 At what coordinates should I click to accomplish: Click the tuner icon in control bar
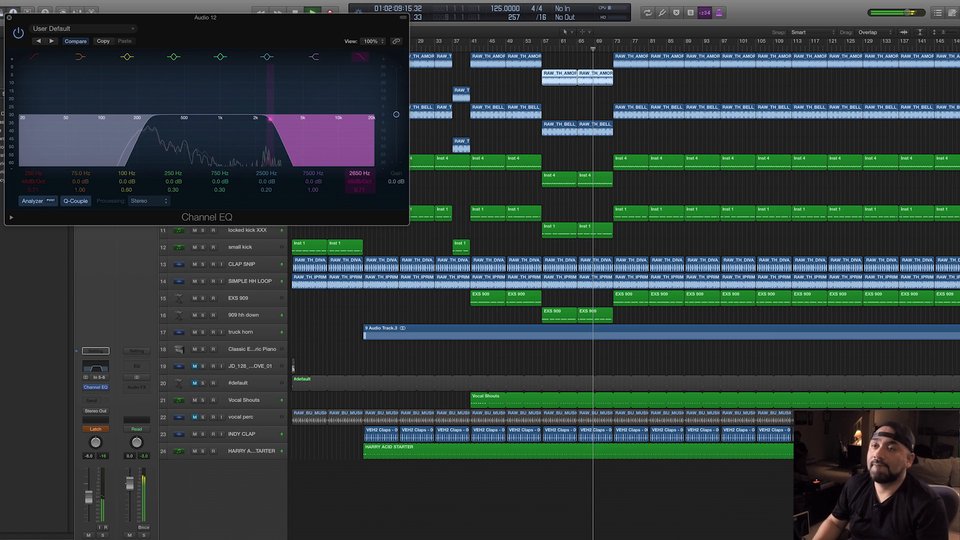662,12
